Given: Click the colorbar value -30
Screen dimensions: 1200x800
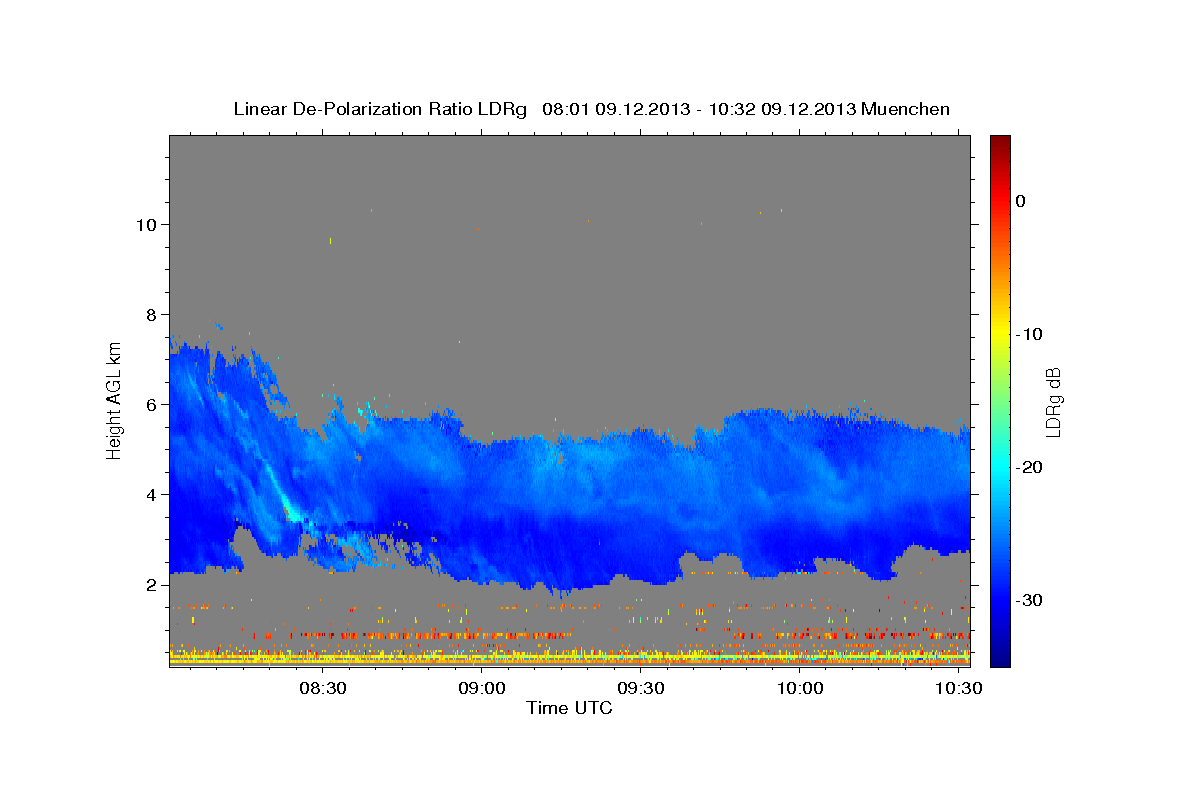Looking at the screenshot, I should click(x=1029, y=600).
